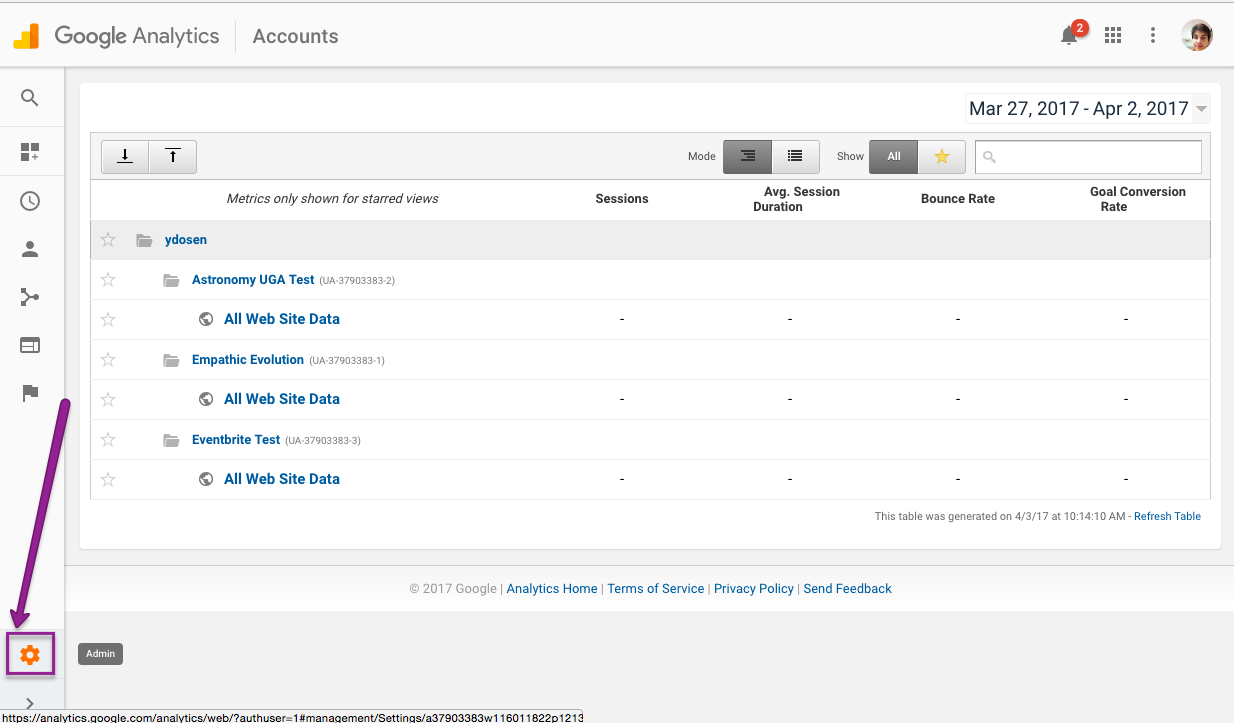This screenshot has height=723, width=1234.
Task: Open the Astronomy UGA Test property link
Action: tap(253, 280)
